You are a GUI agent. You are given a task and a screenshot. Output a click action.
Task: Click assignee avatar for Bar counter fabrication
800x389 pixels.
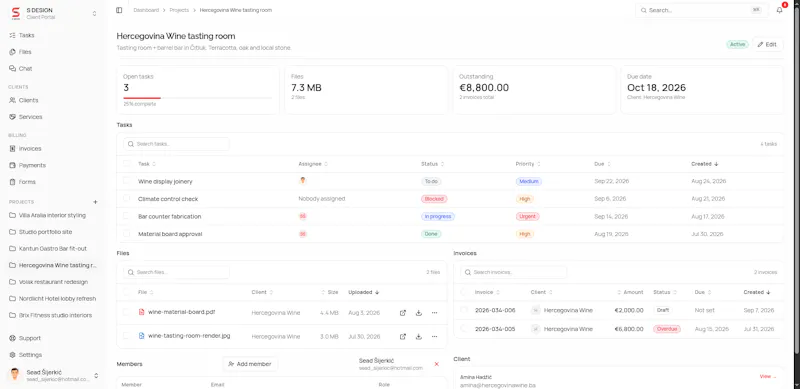303,216
